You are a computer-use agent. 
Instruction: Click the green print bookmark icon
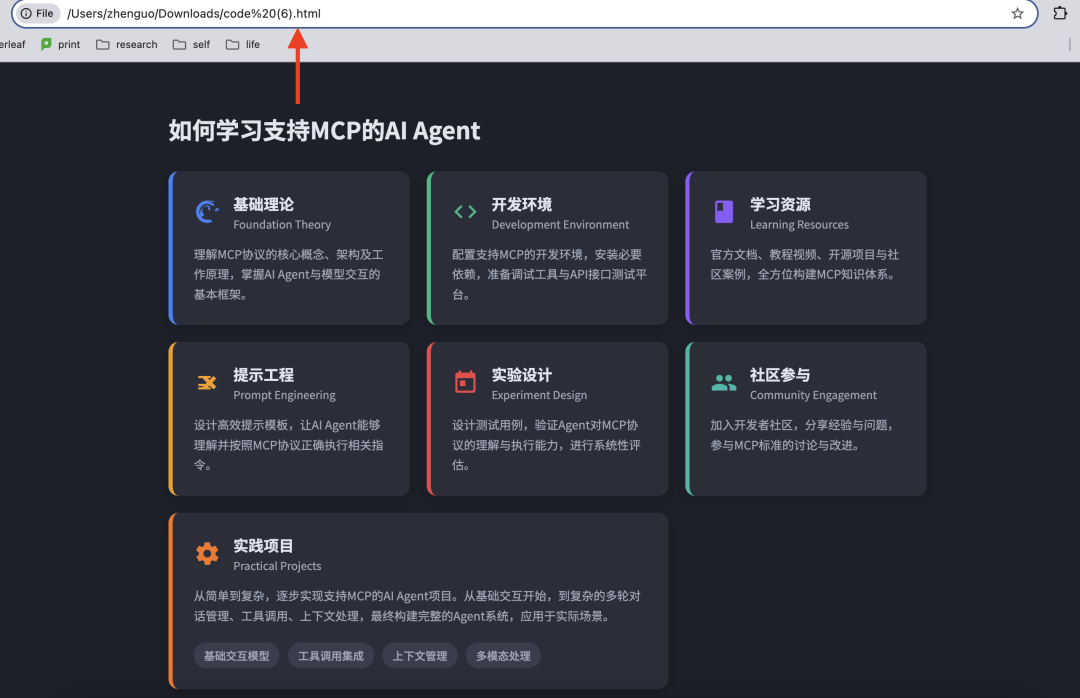click(45, 44)
